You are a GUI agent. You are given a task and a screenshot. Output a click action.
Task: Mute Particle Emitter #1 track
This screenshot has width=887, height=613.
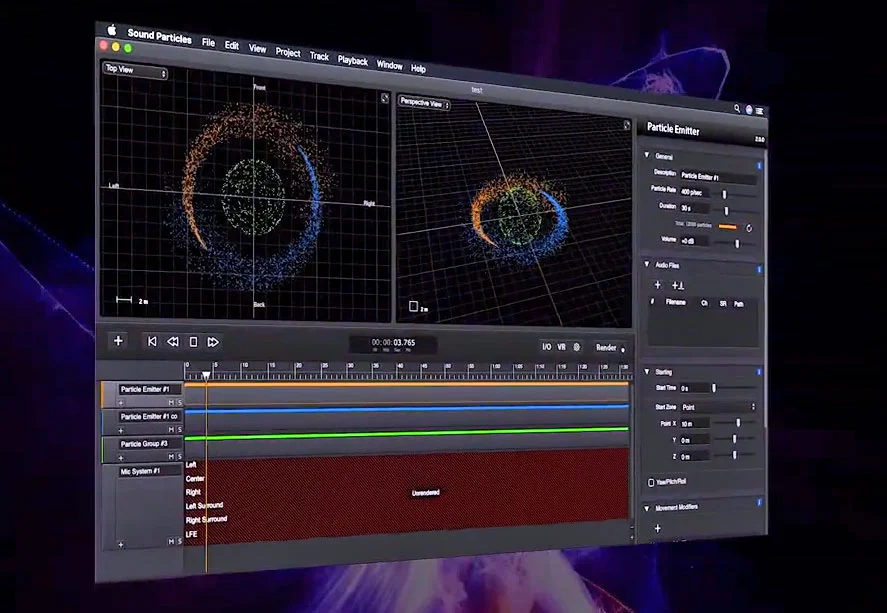coord(171,403)
